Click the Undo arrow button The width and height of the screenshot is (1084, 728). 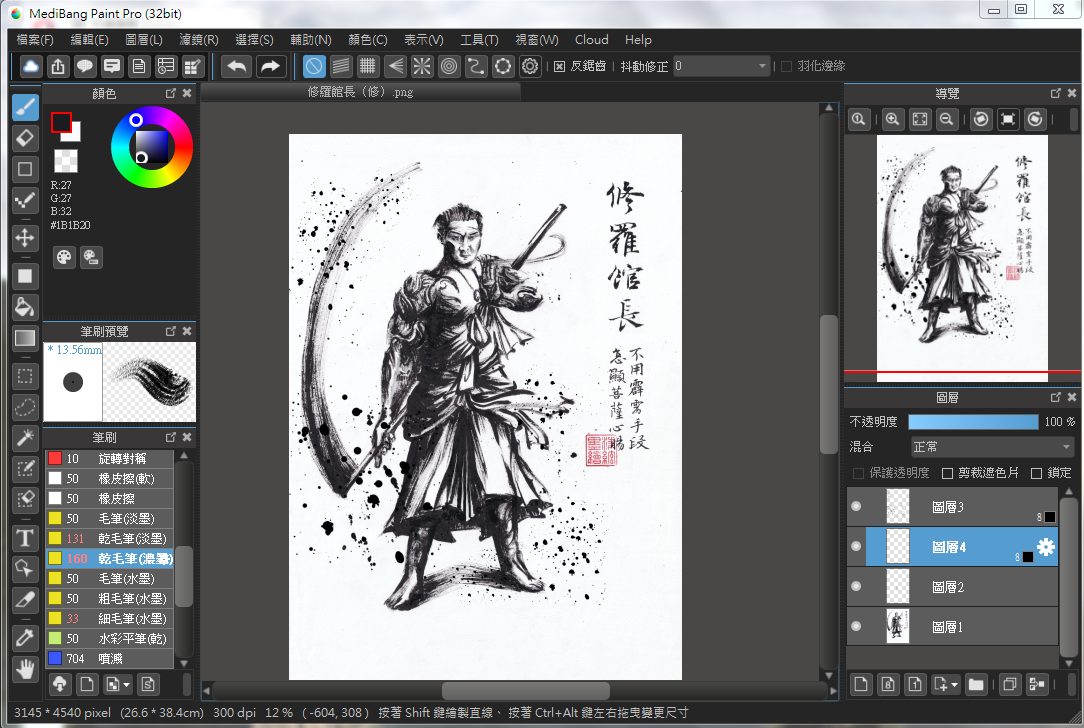(x=236, y=66)
